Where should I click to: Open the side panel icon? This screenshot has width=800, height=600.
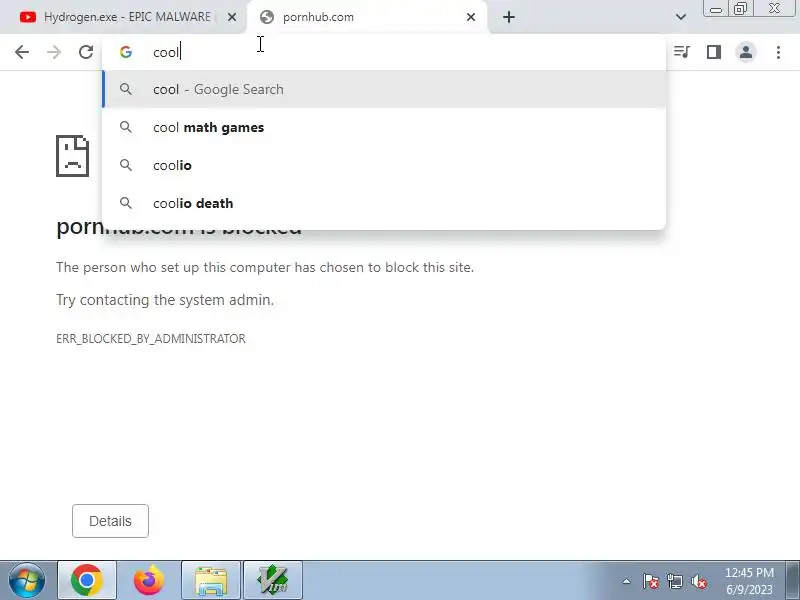click(x=714, y=52)
